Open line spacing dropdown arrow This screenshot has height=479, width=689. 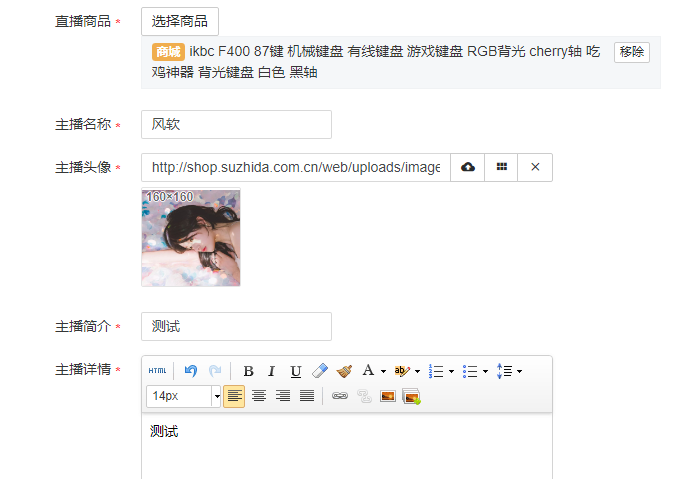(519, 371)
